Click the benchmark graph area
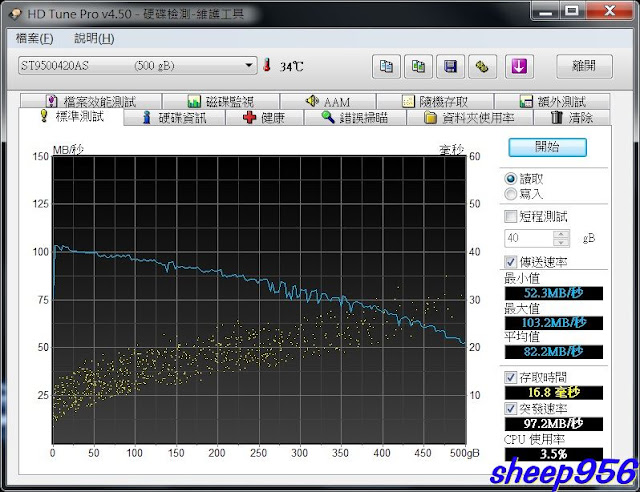 (259, 300)
